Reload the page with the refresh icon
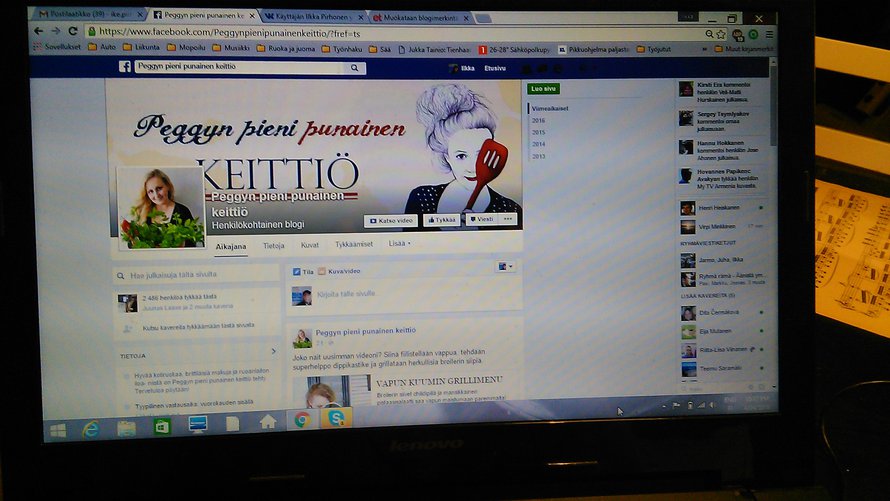Screen dimensions: 890x501 pyautogui.click(x=73, y=31)
